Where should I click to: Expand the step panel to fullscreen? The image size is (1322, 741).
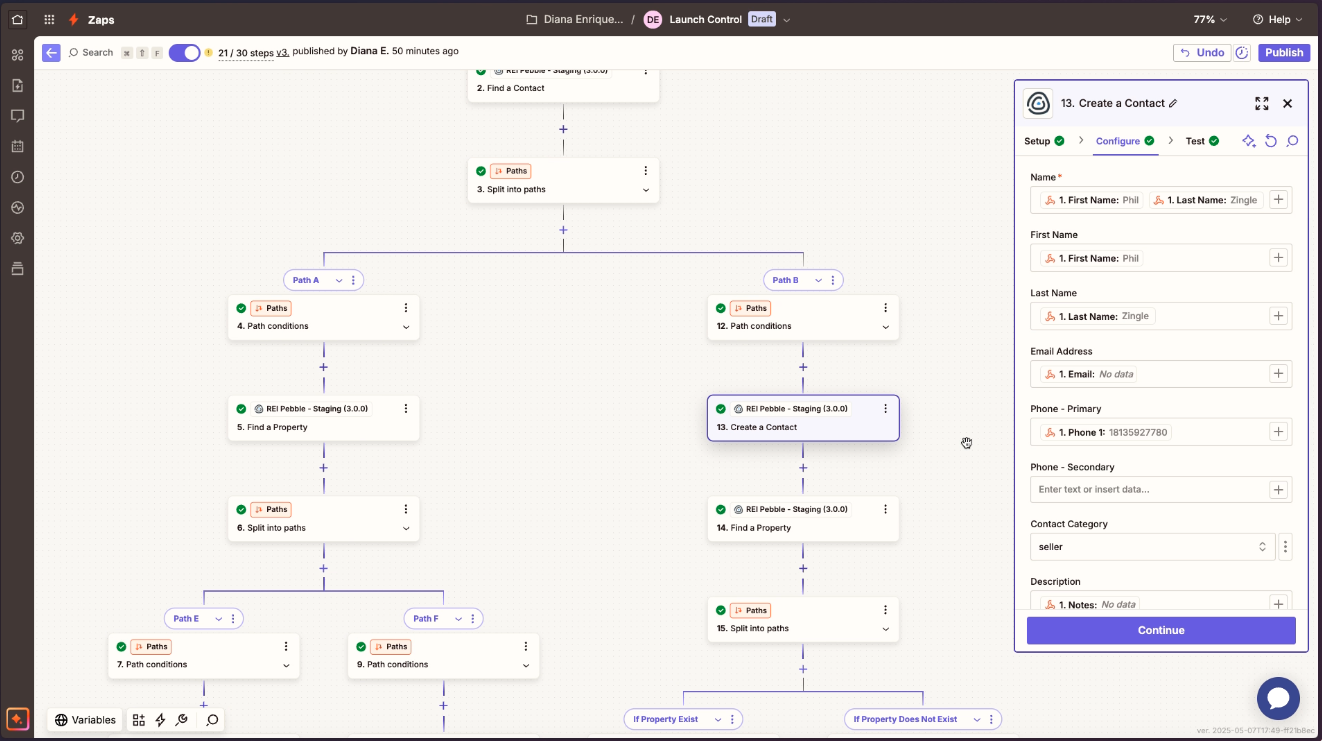tap(1262, 103)
